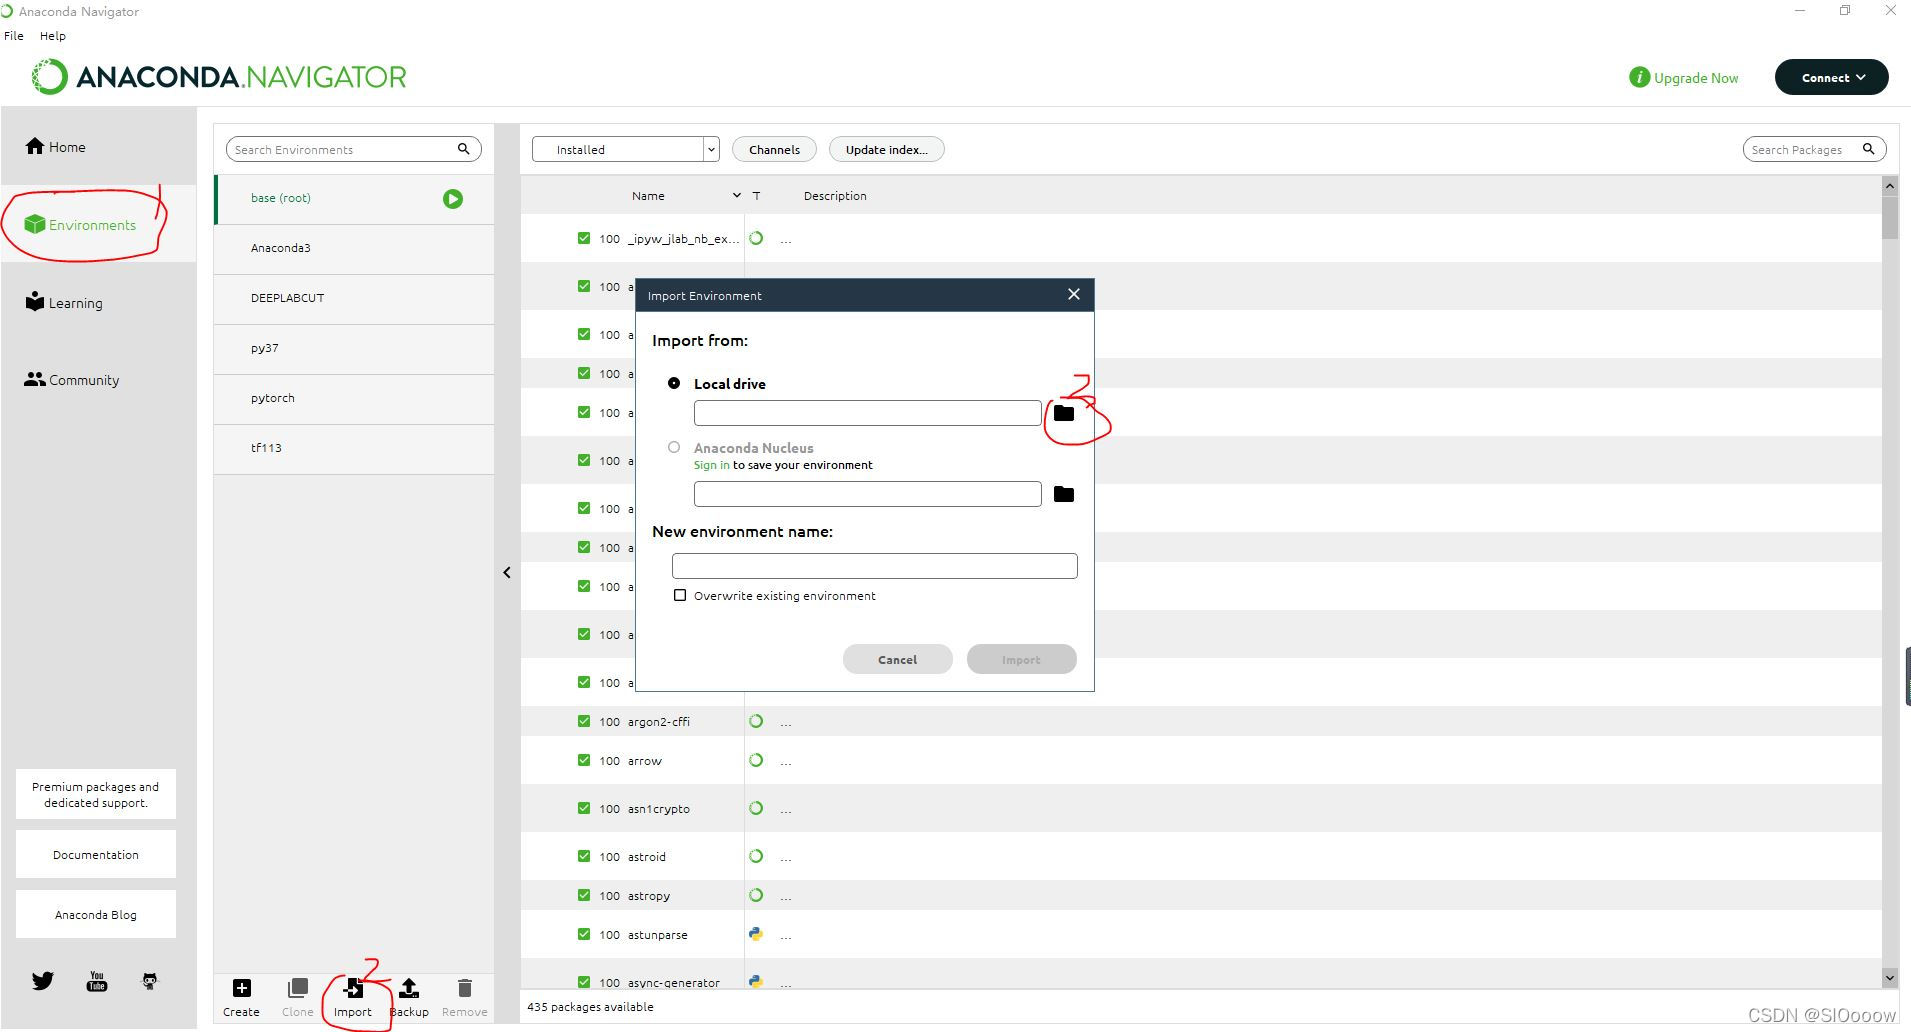Image resolution: width=1911 pixels, height=1032 pixels.
Task: Click the package list vertical scrollbar
Action: 1890,218
